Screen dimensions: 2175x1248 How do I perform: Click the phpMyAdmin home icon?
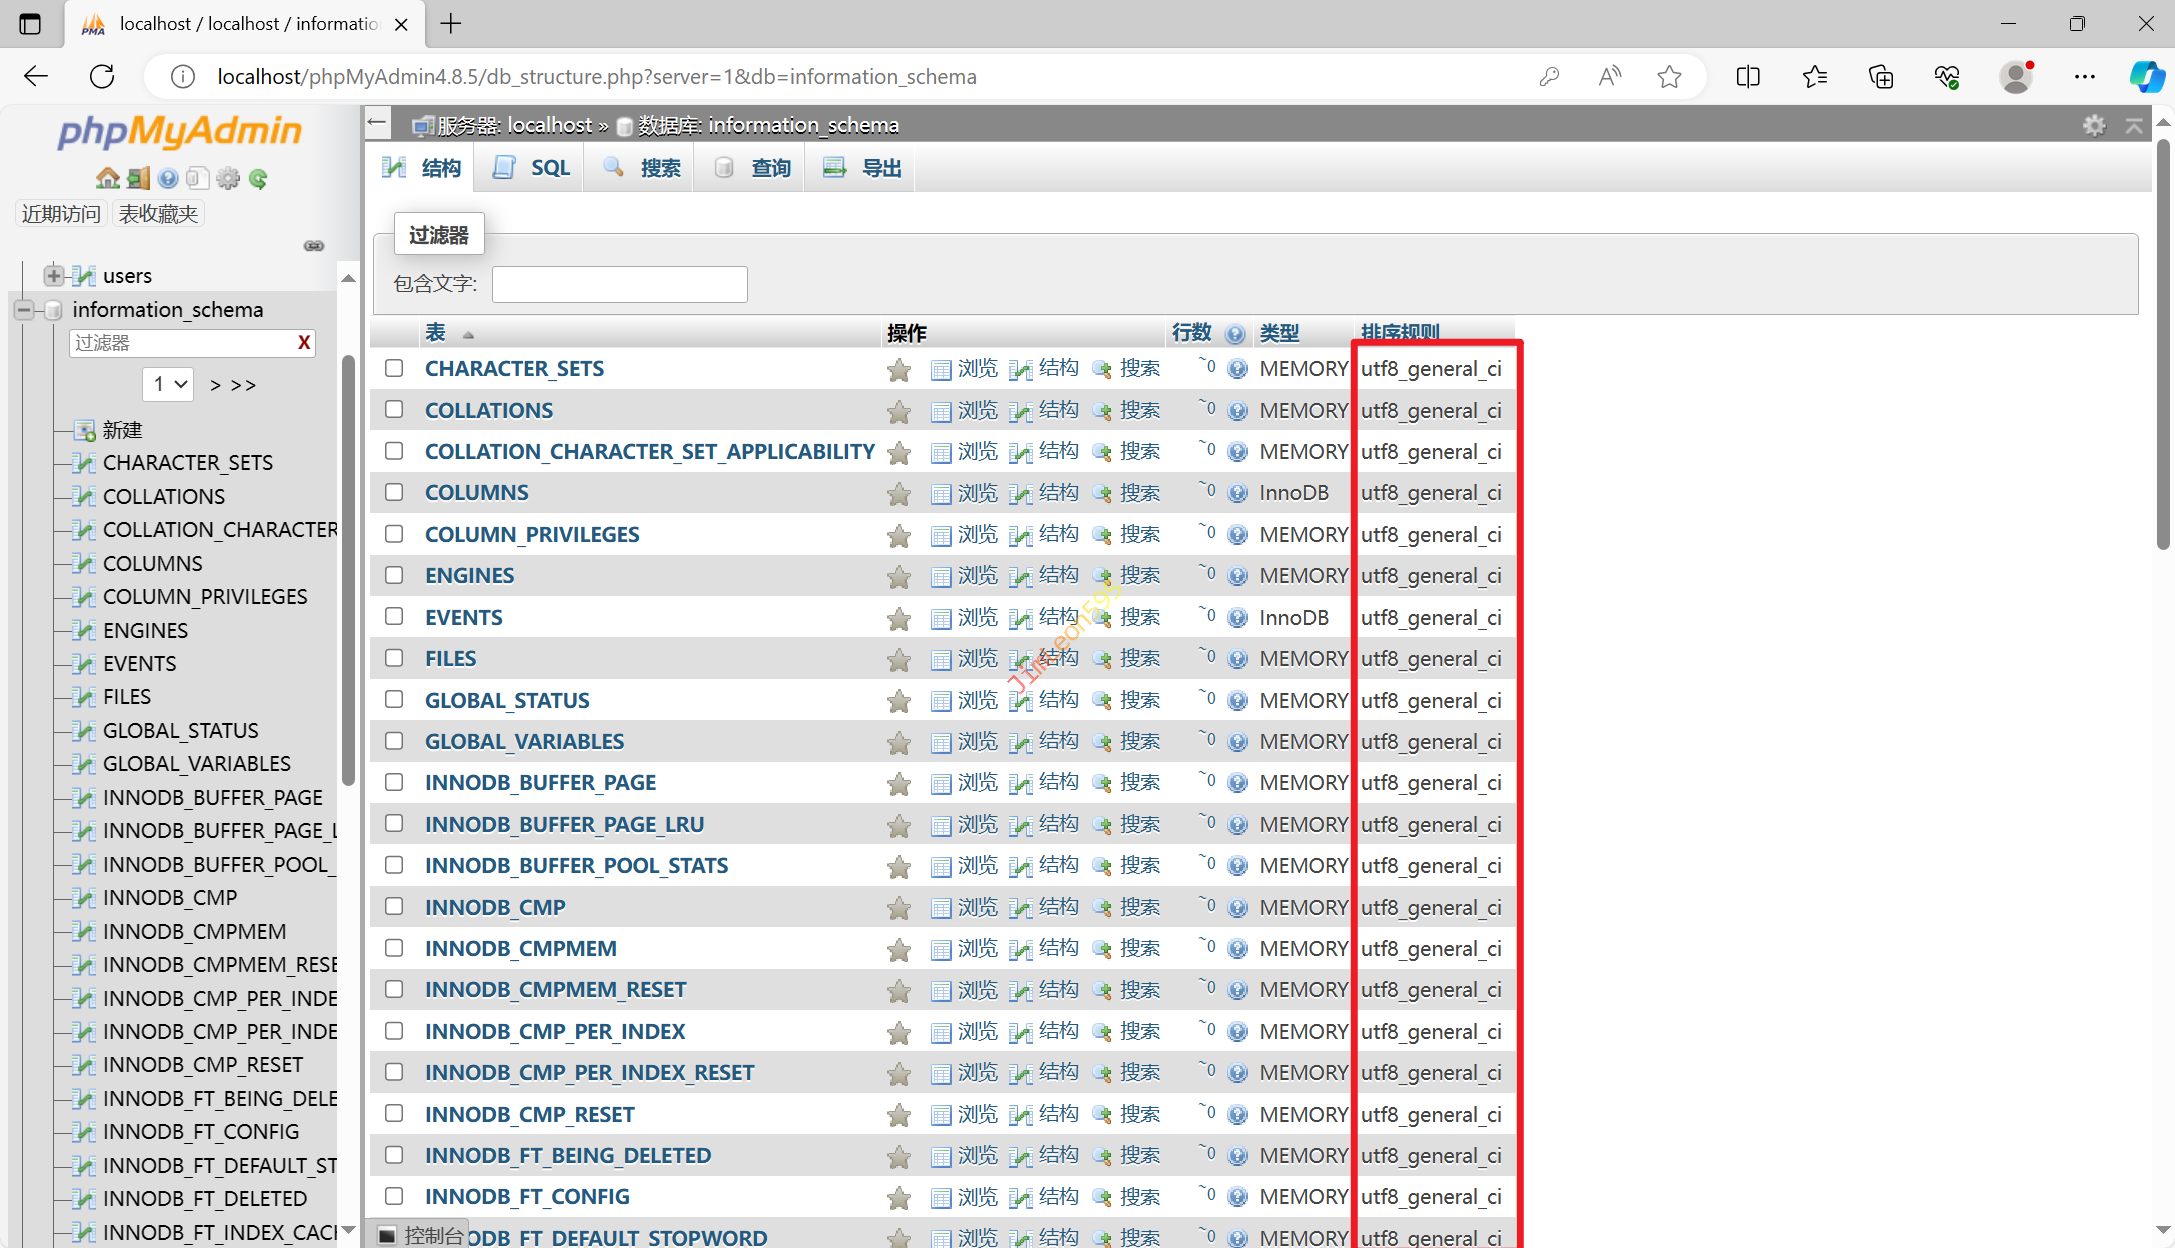coord(107,178)
